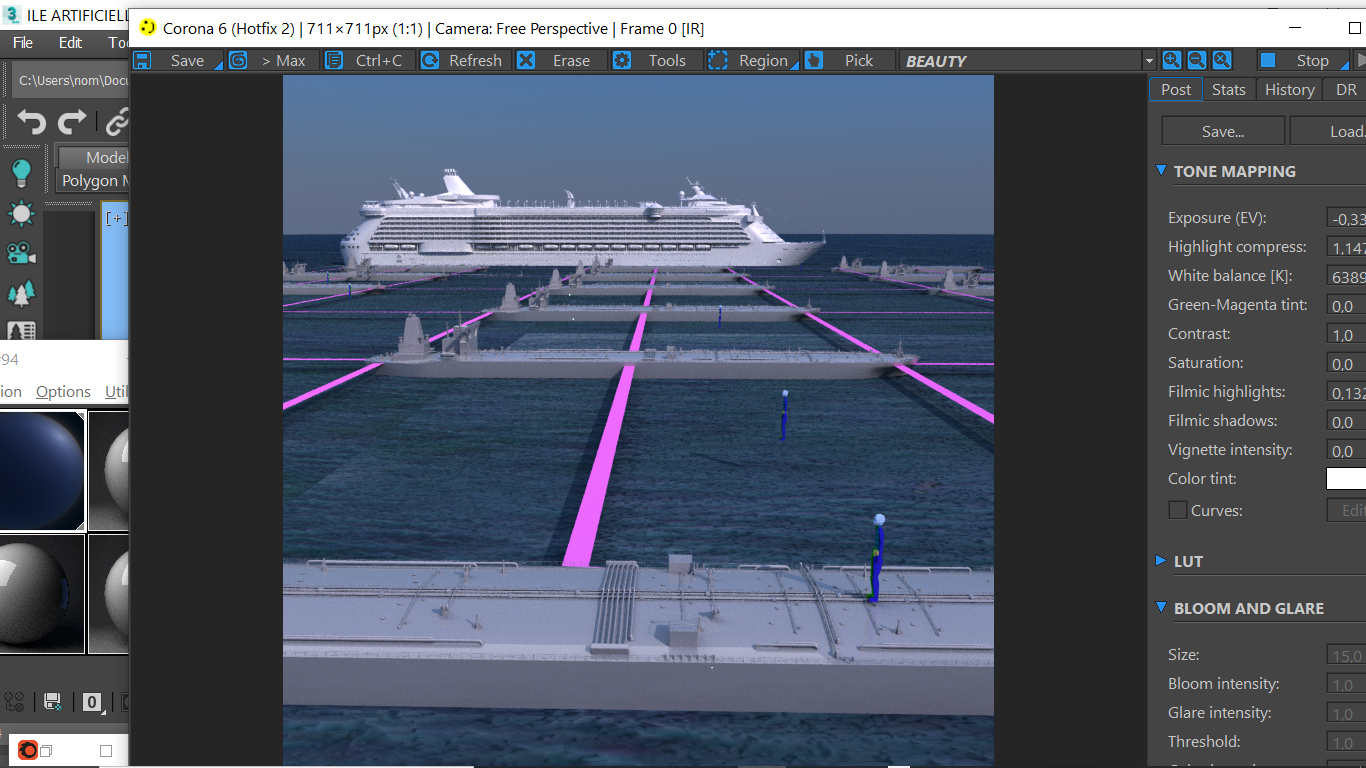Screen dimensions: 1366x768
Task: Switch to the Stats tab
Action: pos(1228,89)
